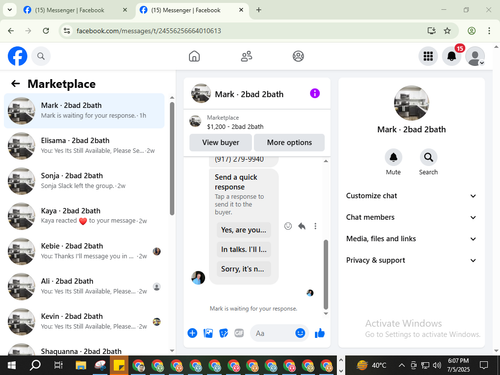The height and width of the screenshot is (375, 500).
Task: Go back in browser history
Action: 11,31
